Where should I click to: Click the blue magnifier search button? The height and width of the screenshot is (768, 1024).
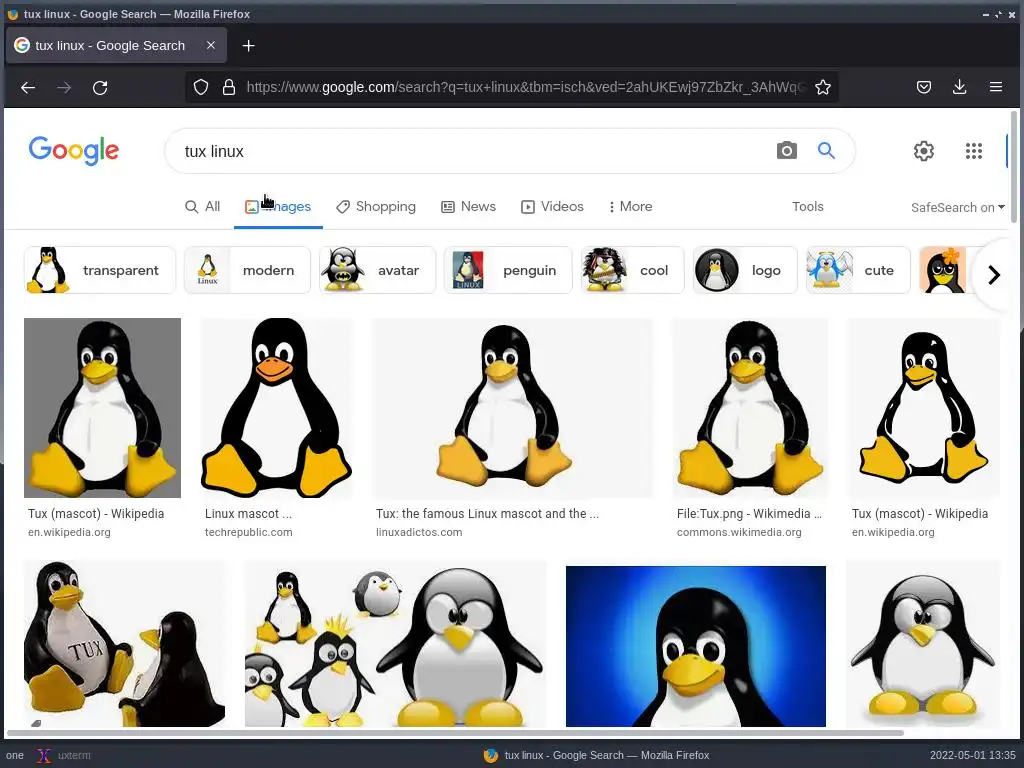pos(826,151)
